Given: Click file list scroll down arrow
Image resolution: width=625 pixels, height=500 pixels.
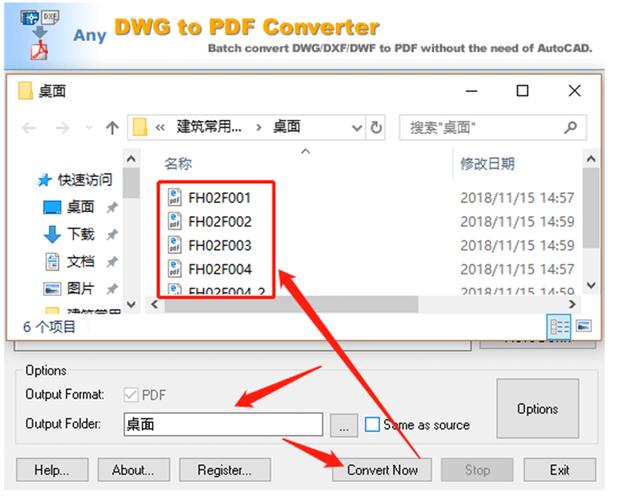Looking at the screenshot, I should tap(591, 285).
